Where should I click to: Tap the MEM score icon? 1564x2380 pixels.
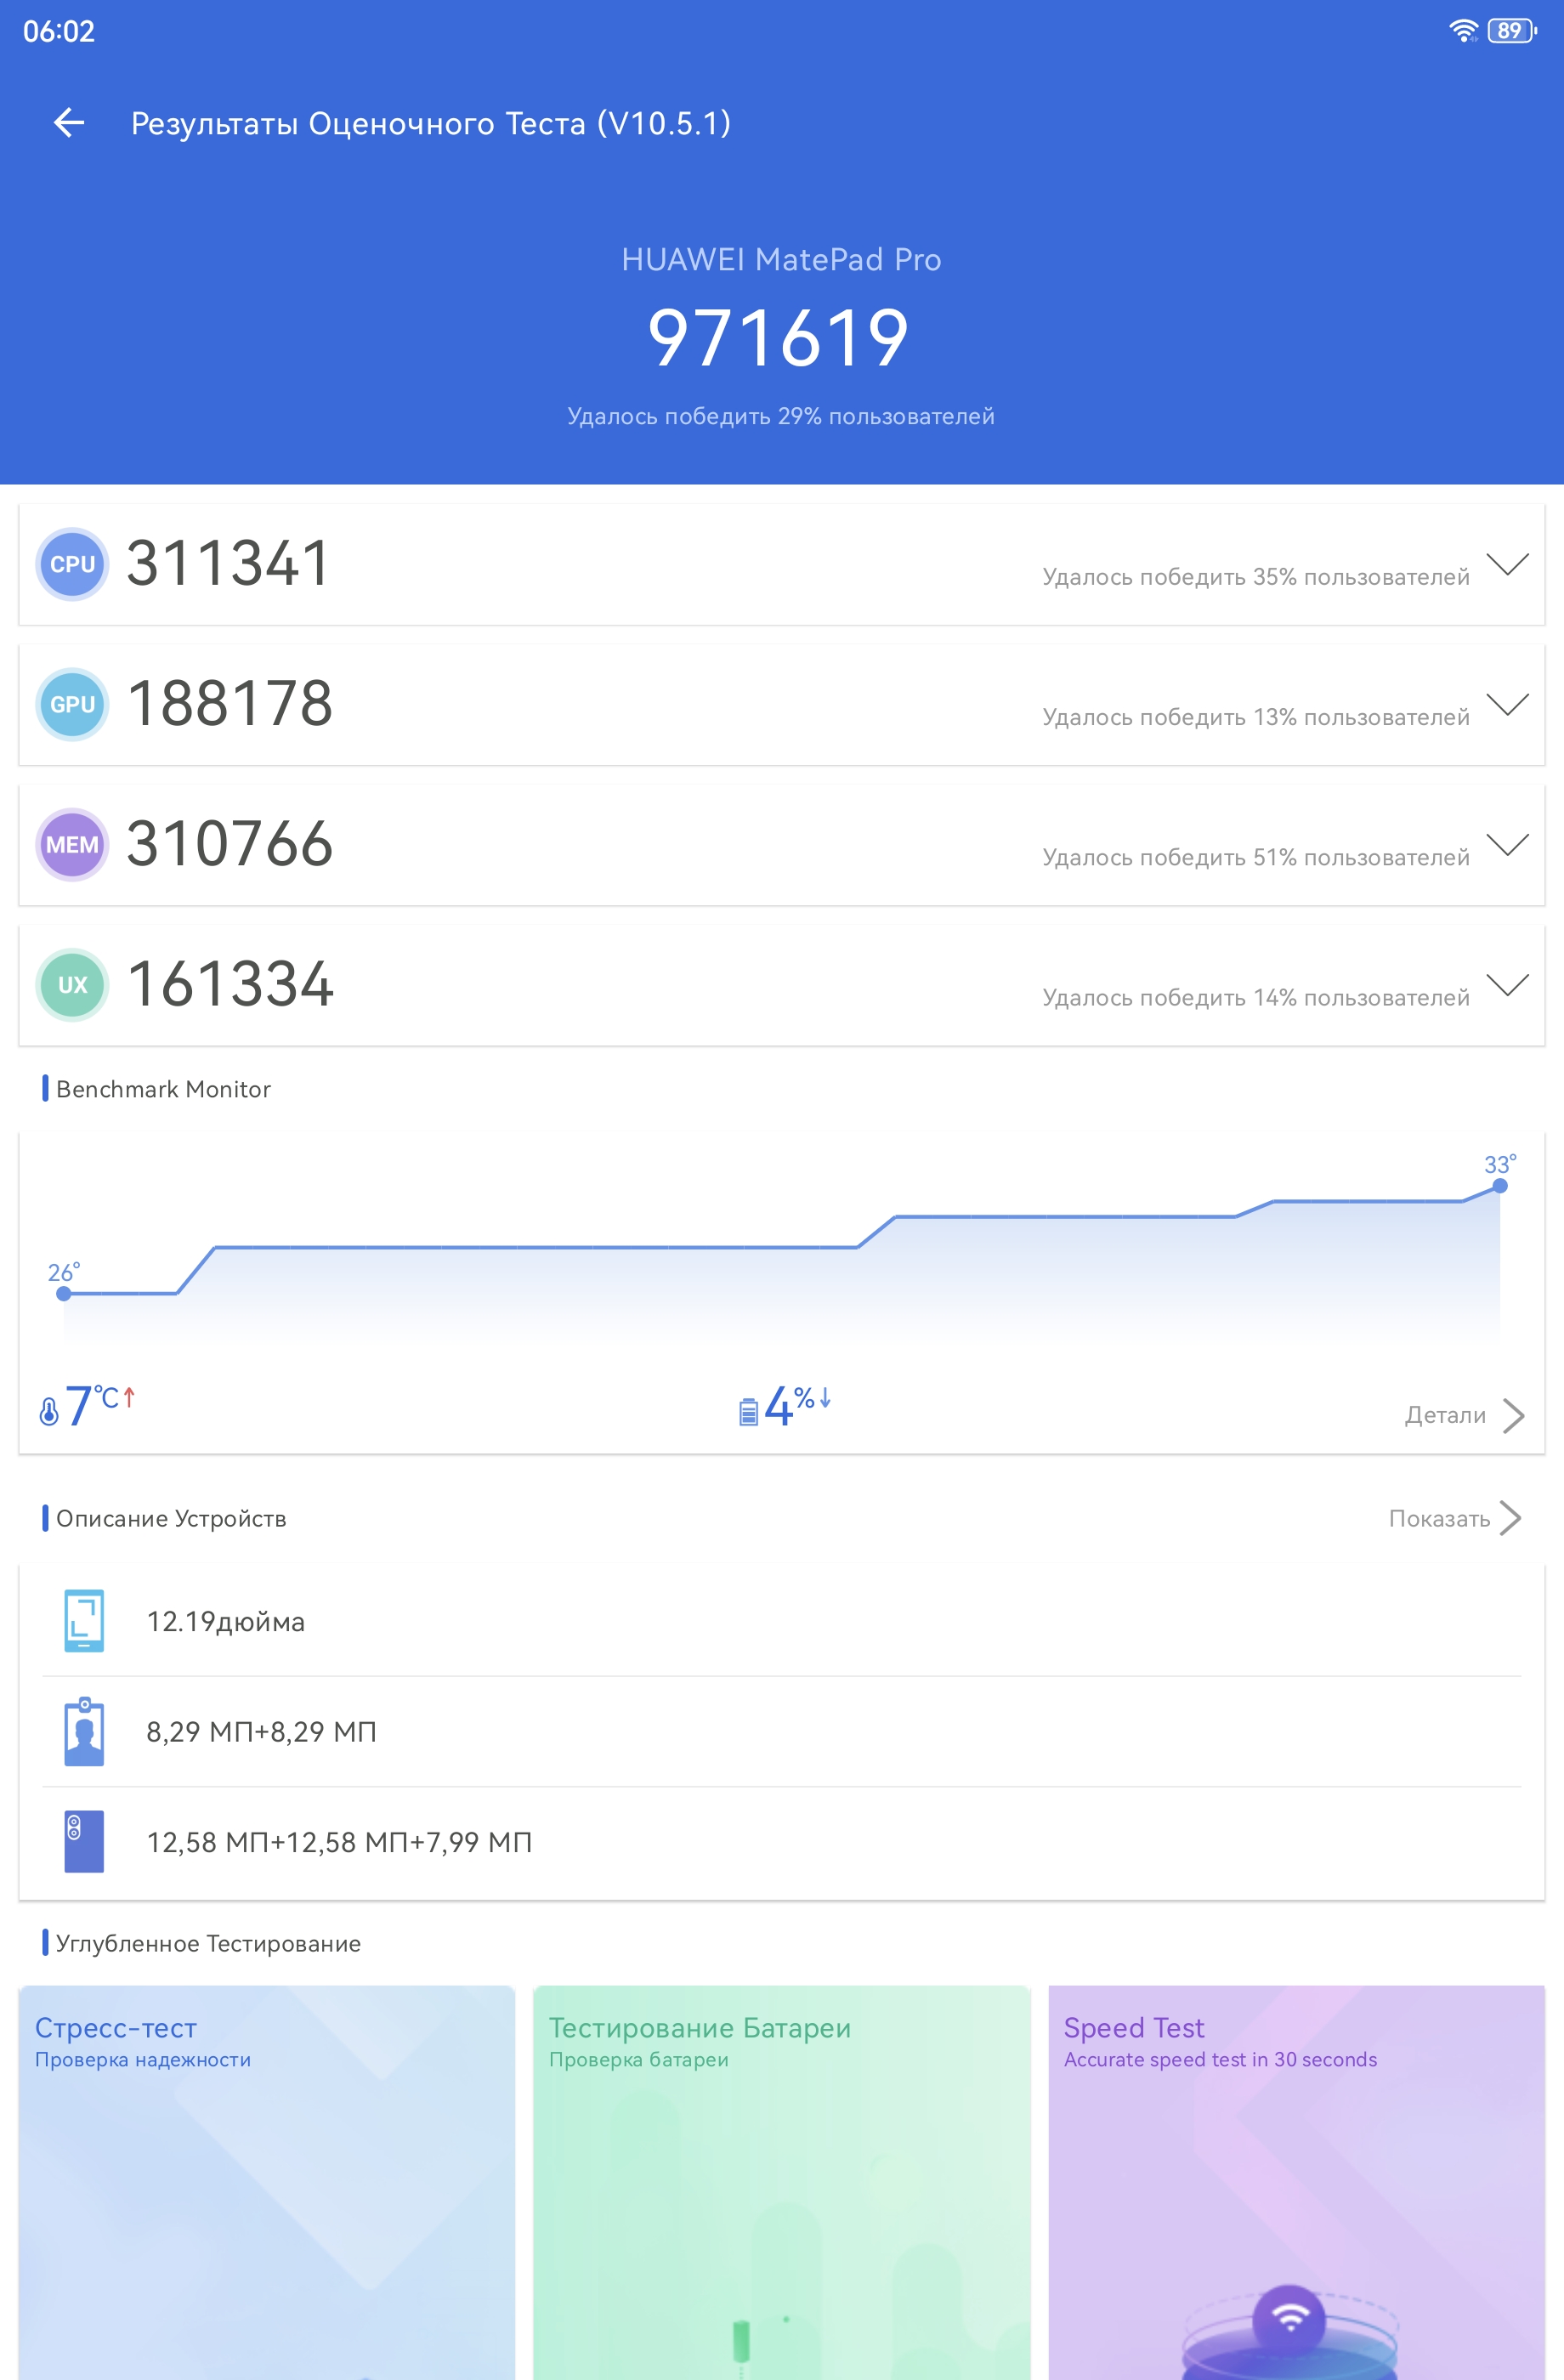point(72,844)
